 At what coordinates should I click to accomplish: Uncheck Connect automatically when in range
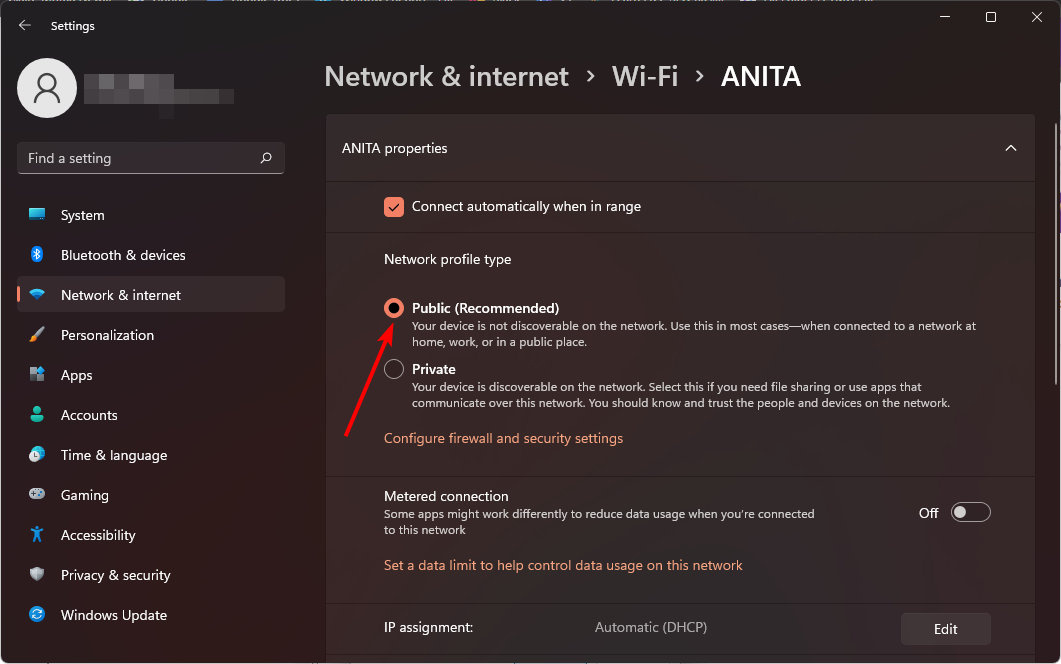pyautogui.click(x=394, y=207)
